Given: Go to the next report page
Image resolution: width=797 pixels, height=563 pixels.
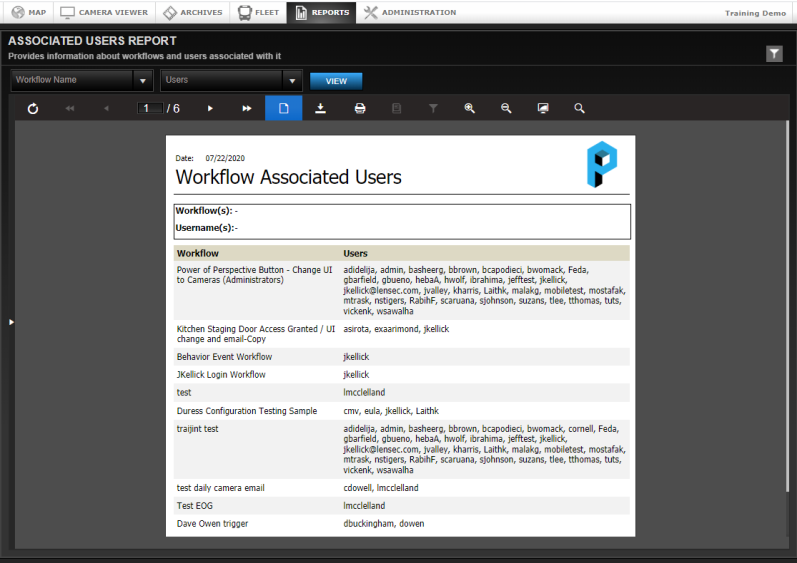Looking at the screenshot, I should coord(210,108).
